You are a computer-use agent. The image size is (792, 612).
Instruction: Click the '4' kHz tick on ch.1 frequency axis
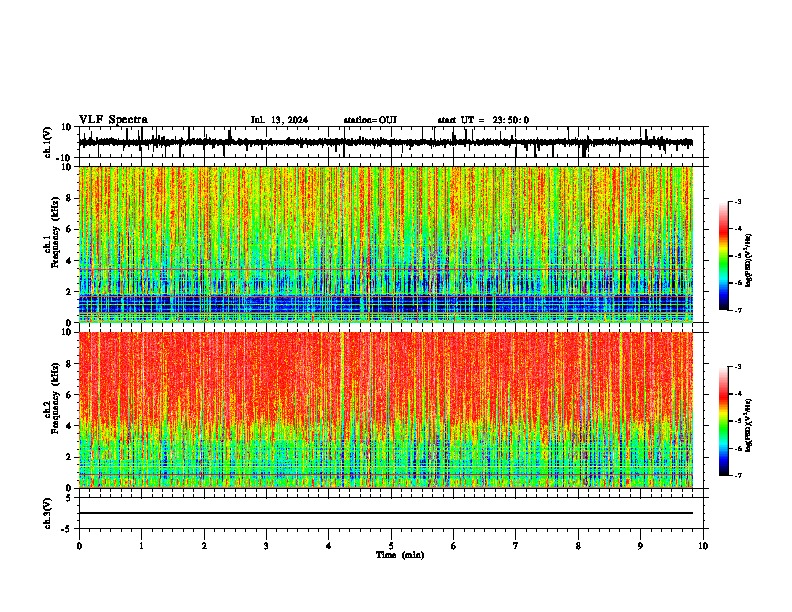(70, 261)
